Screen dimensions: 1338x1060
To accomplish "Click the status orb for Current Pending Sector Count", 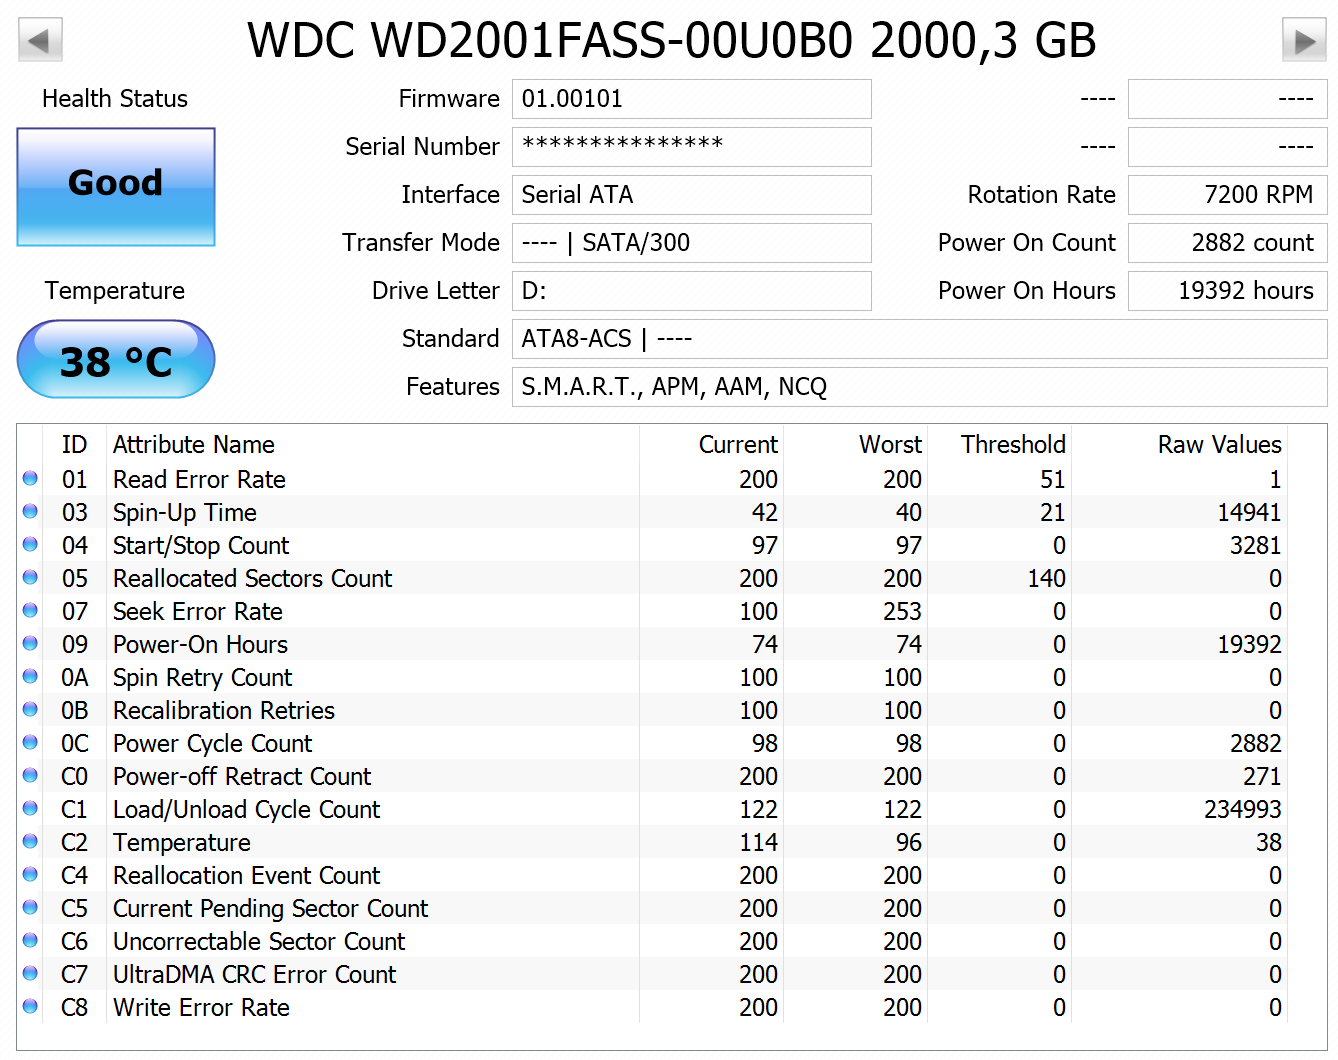I will [x=30, y=908].
